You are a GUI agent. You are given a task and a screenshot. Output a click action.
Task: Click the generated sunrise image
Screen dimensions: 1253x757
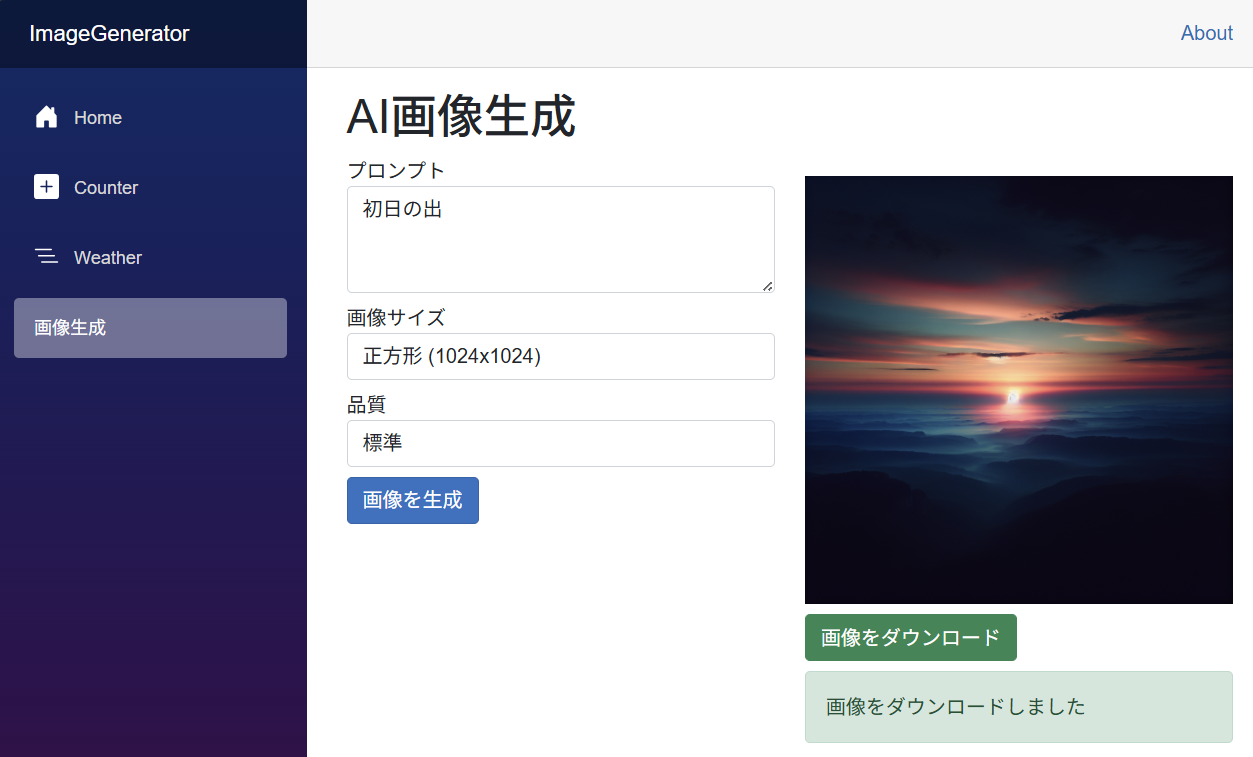coord(1018,390)
